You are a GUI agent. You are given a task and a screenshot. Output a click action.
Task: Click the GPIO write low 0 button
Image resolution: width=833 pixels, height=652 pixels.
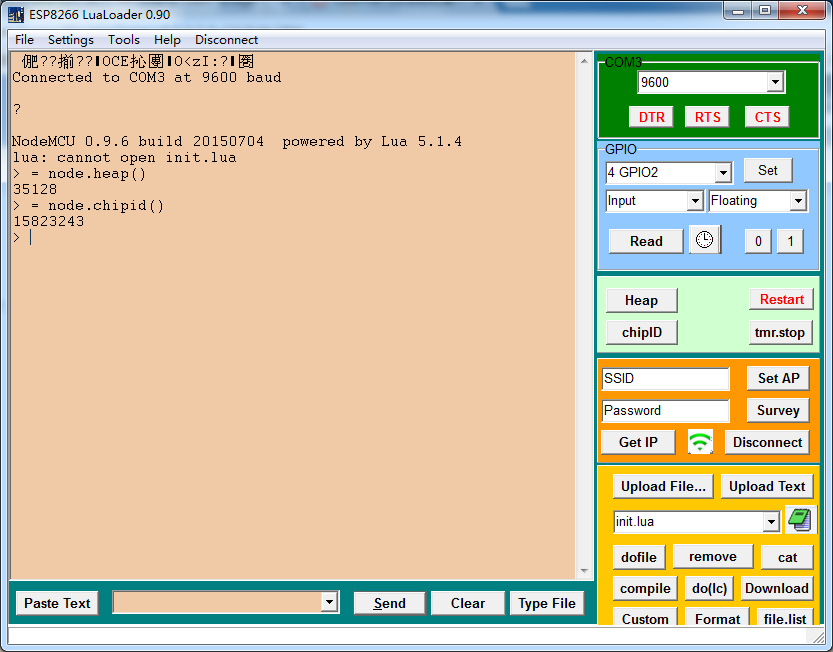759,240
